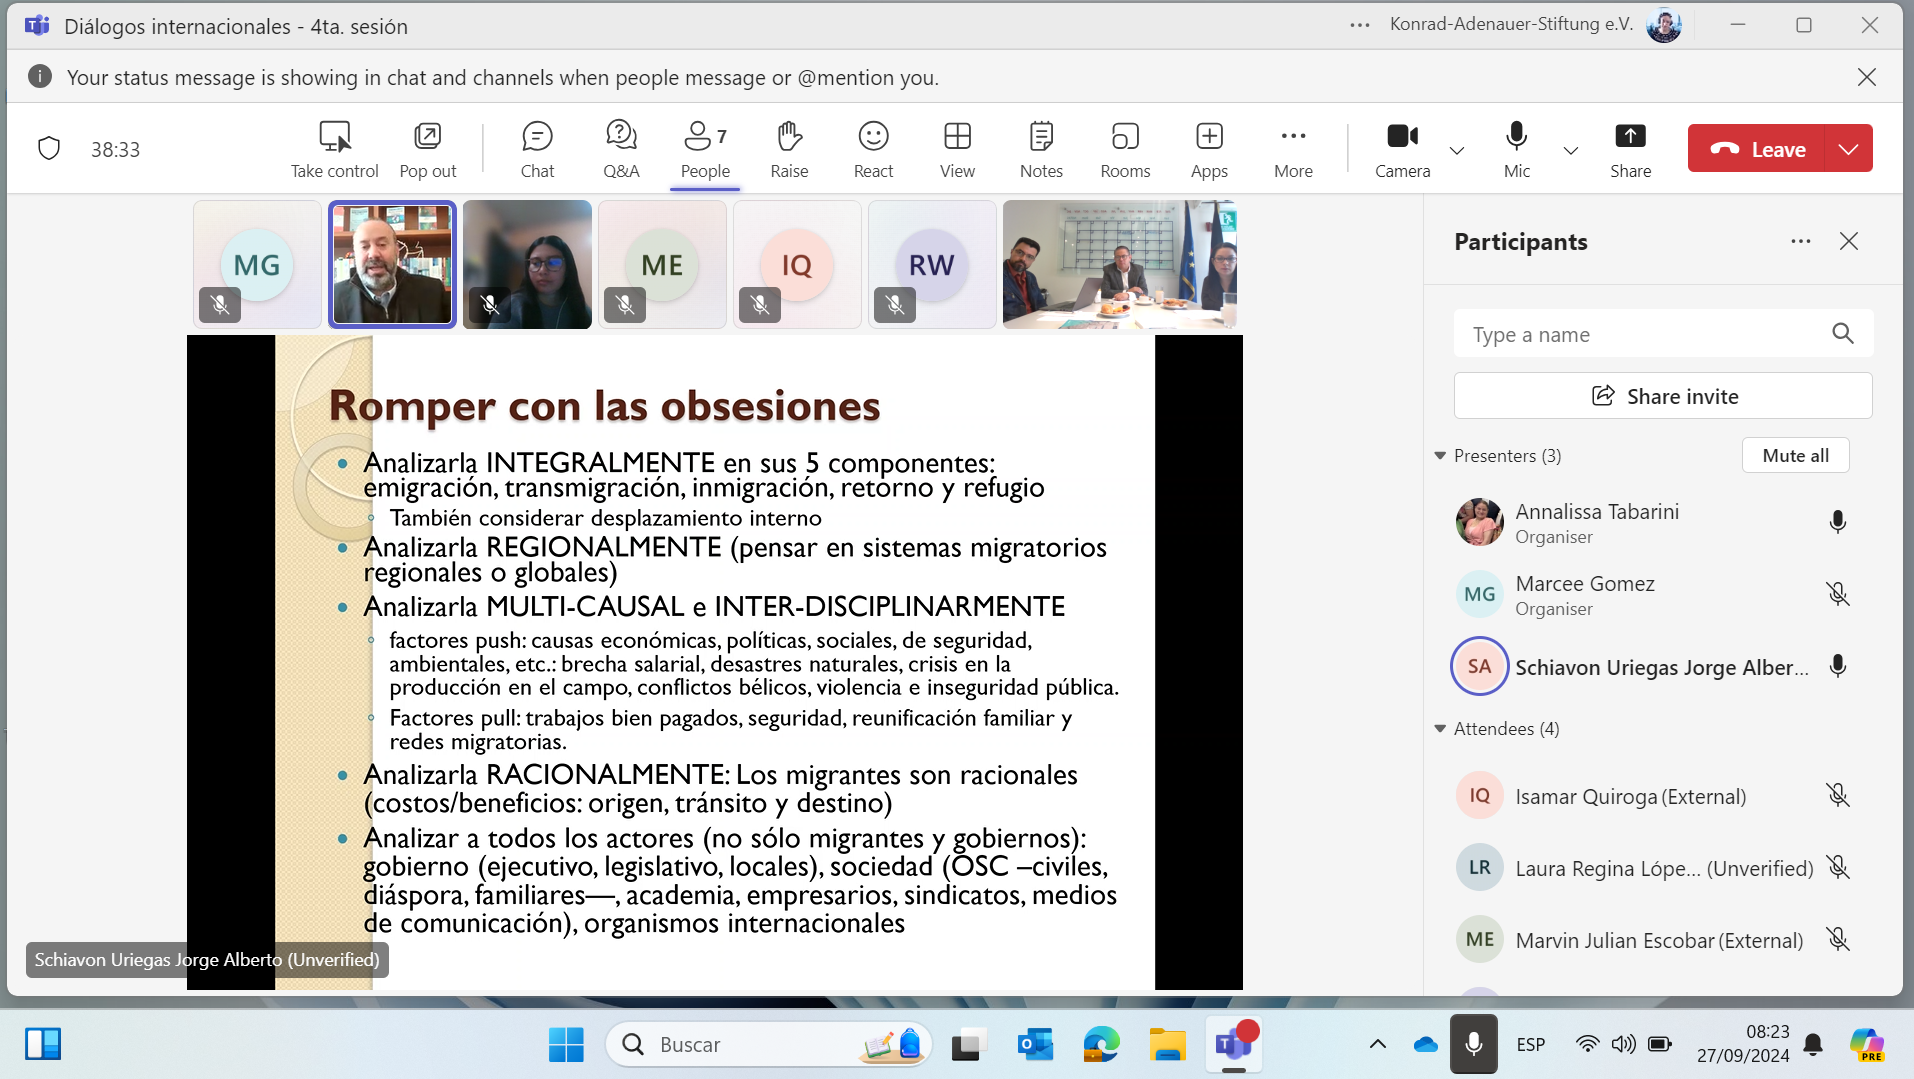
Task: Click Take control of the presentation
Action: click(334, 149)
